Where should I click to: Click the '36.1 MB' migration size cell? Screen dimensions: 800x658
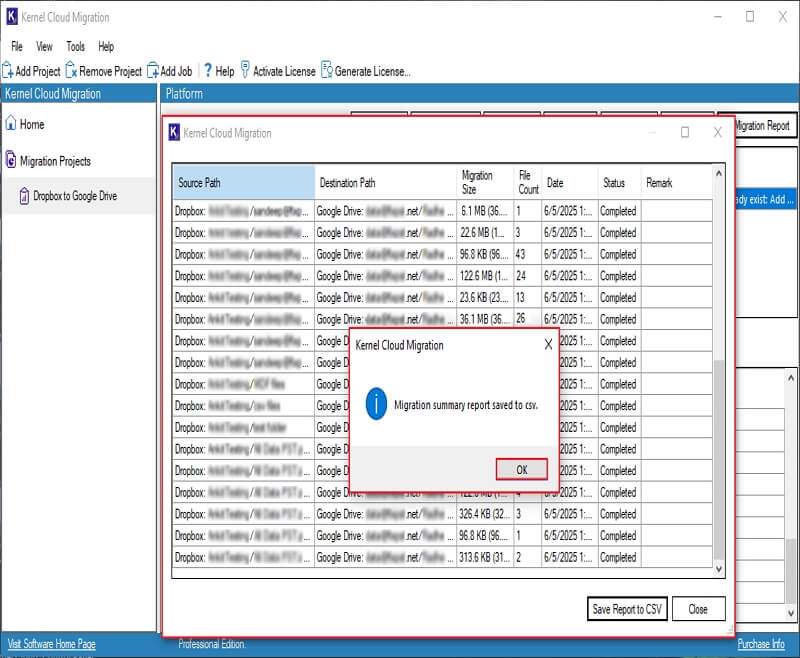pyautogui.click(x=485, y=319)
